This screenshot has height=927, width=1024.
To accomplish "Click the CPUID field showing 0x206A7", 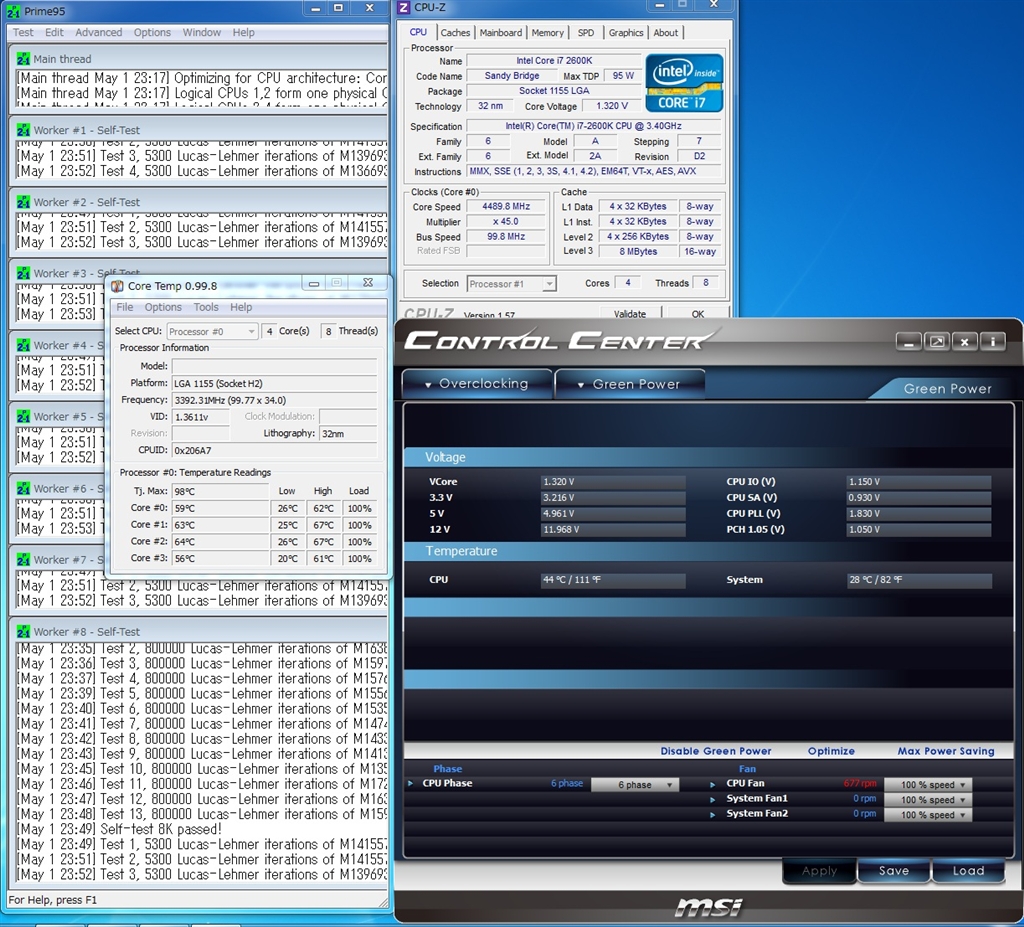I will [274, 450].
